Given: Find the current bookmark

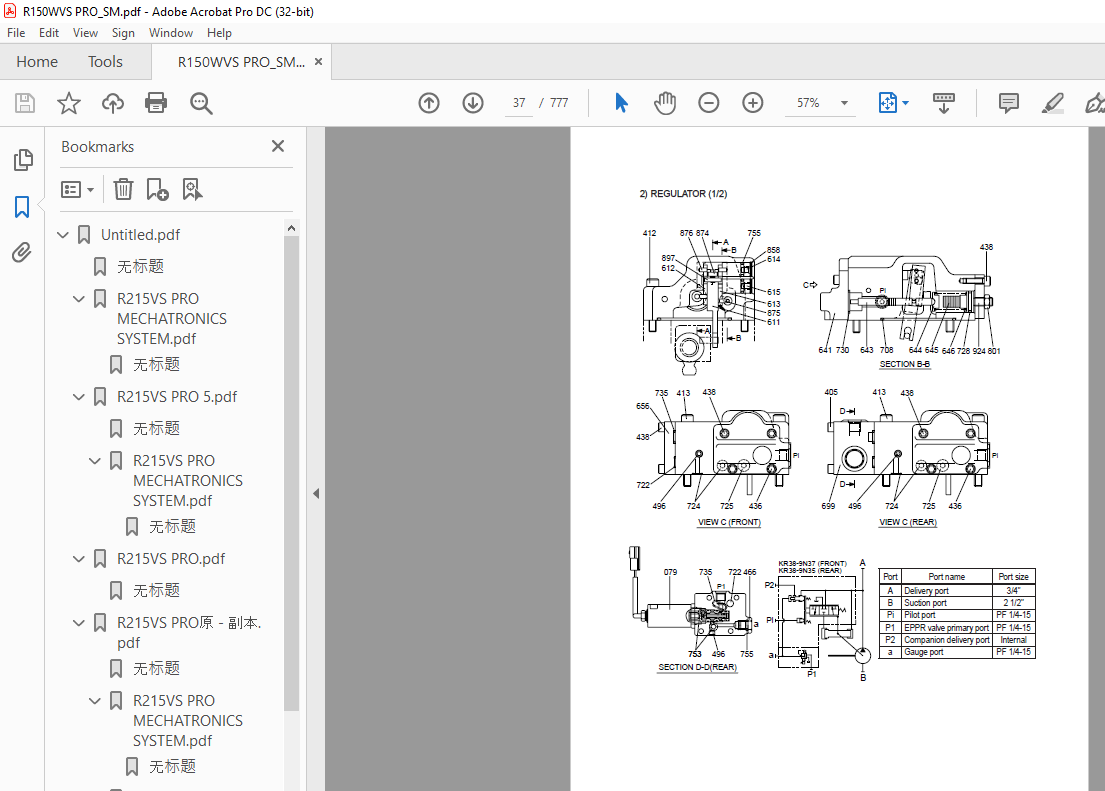Looking at the screenshot, I should (x=192, y=189).
